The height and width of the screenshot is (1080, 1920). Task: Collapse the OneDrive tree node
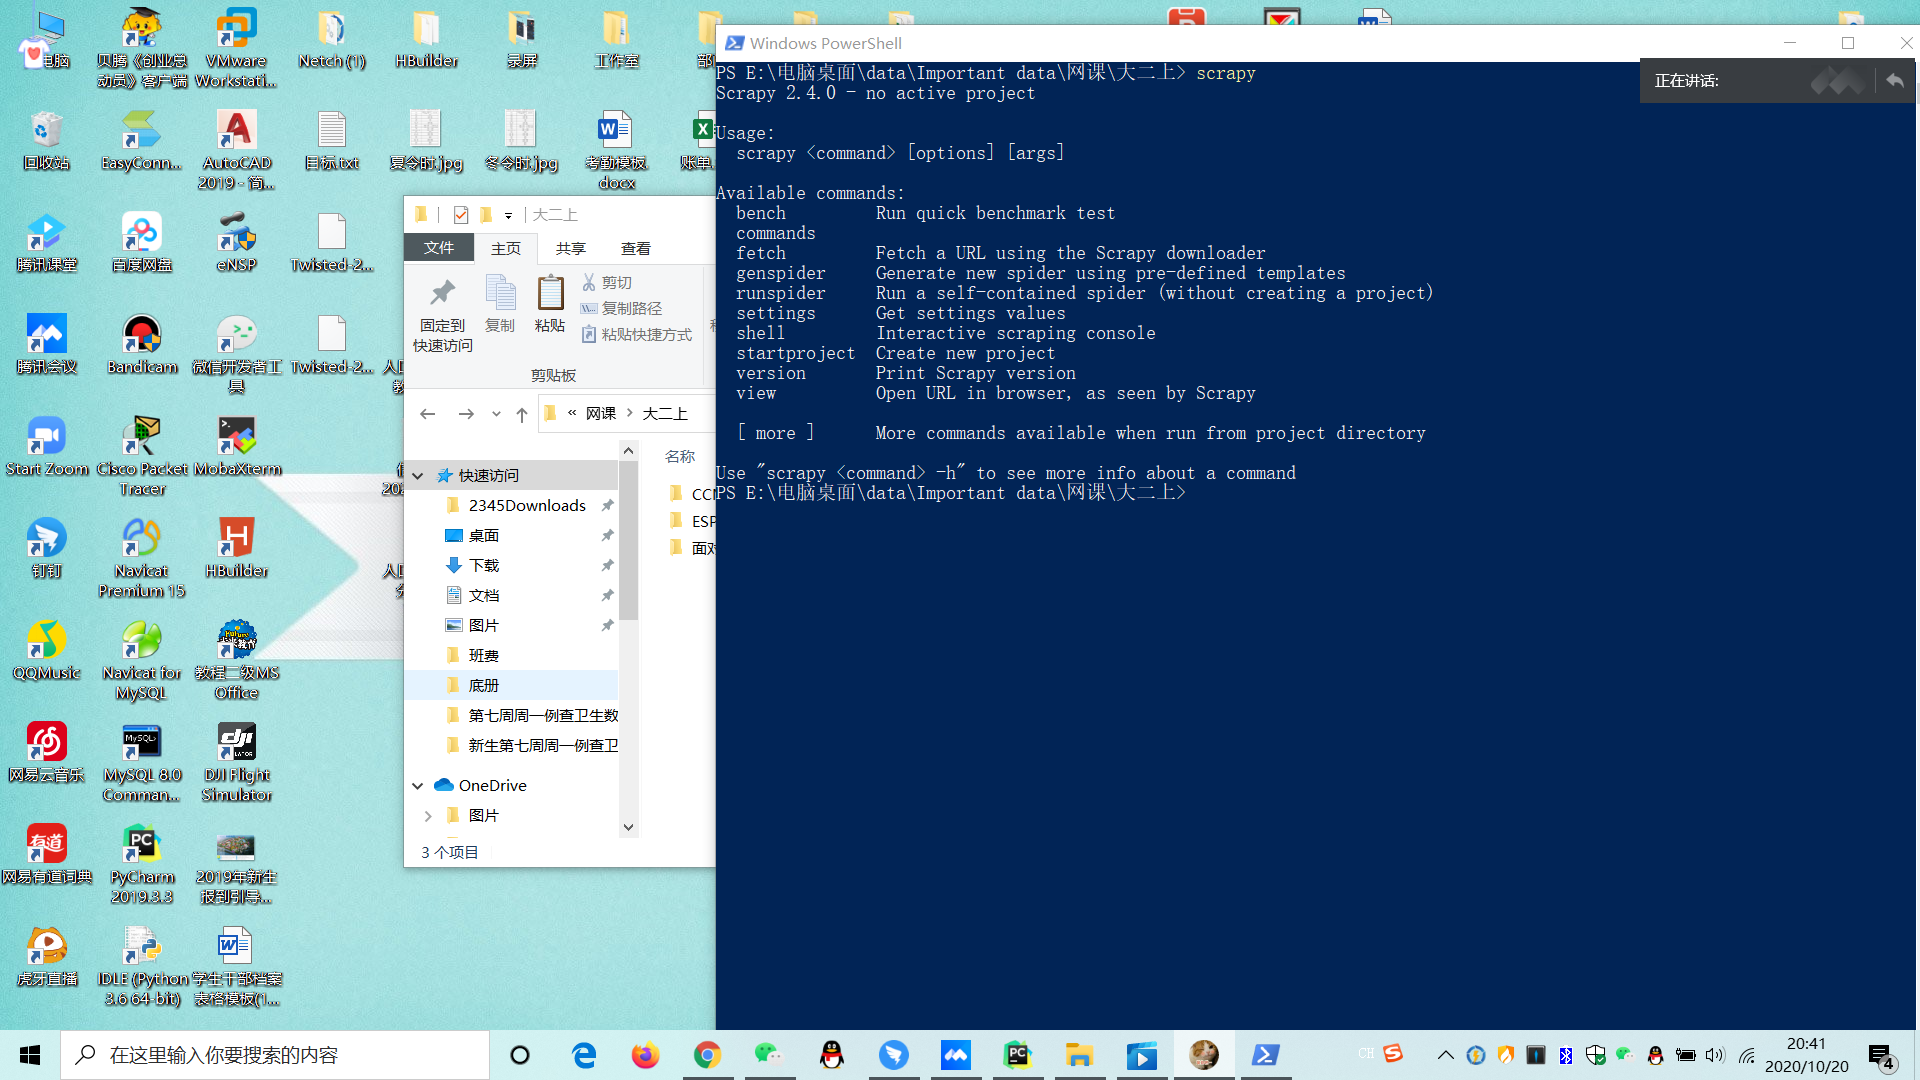(x=418, y=786)
